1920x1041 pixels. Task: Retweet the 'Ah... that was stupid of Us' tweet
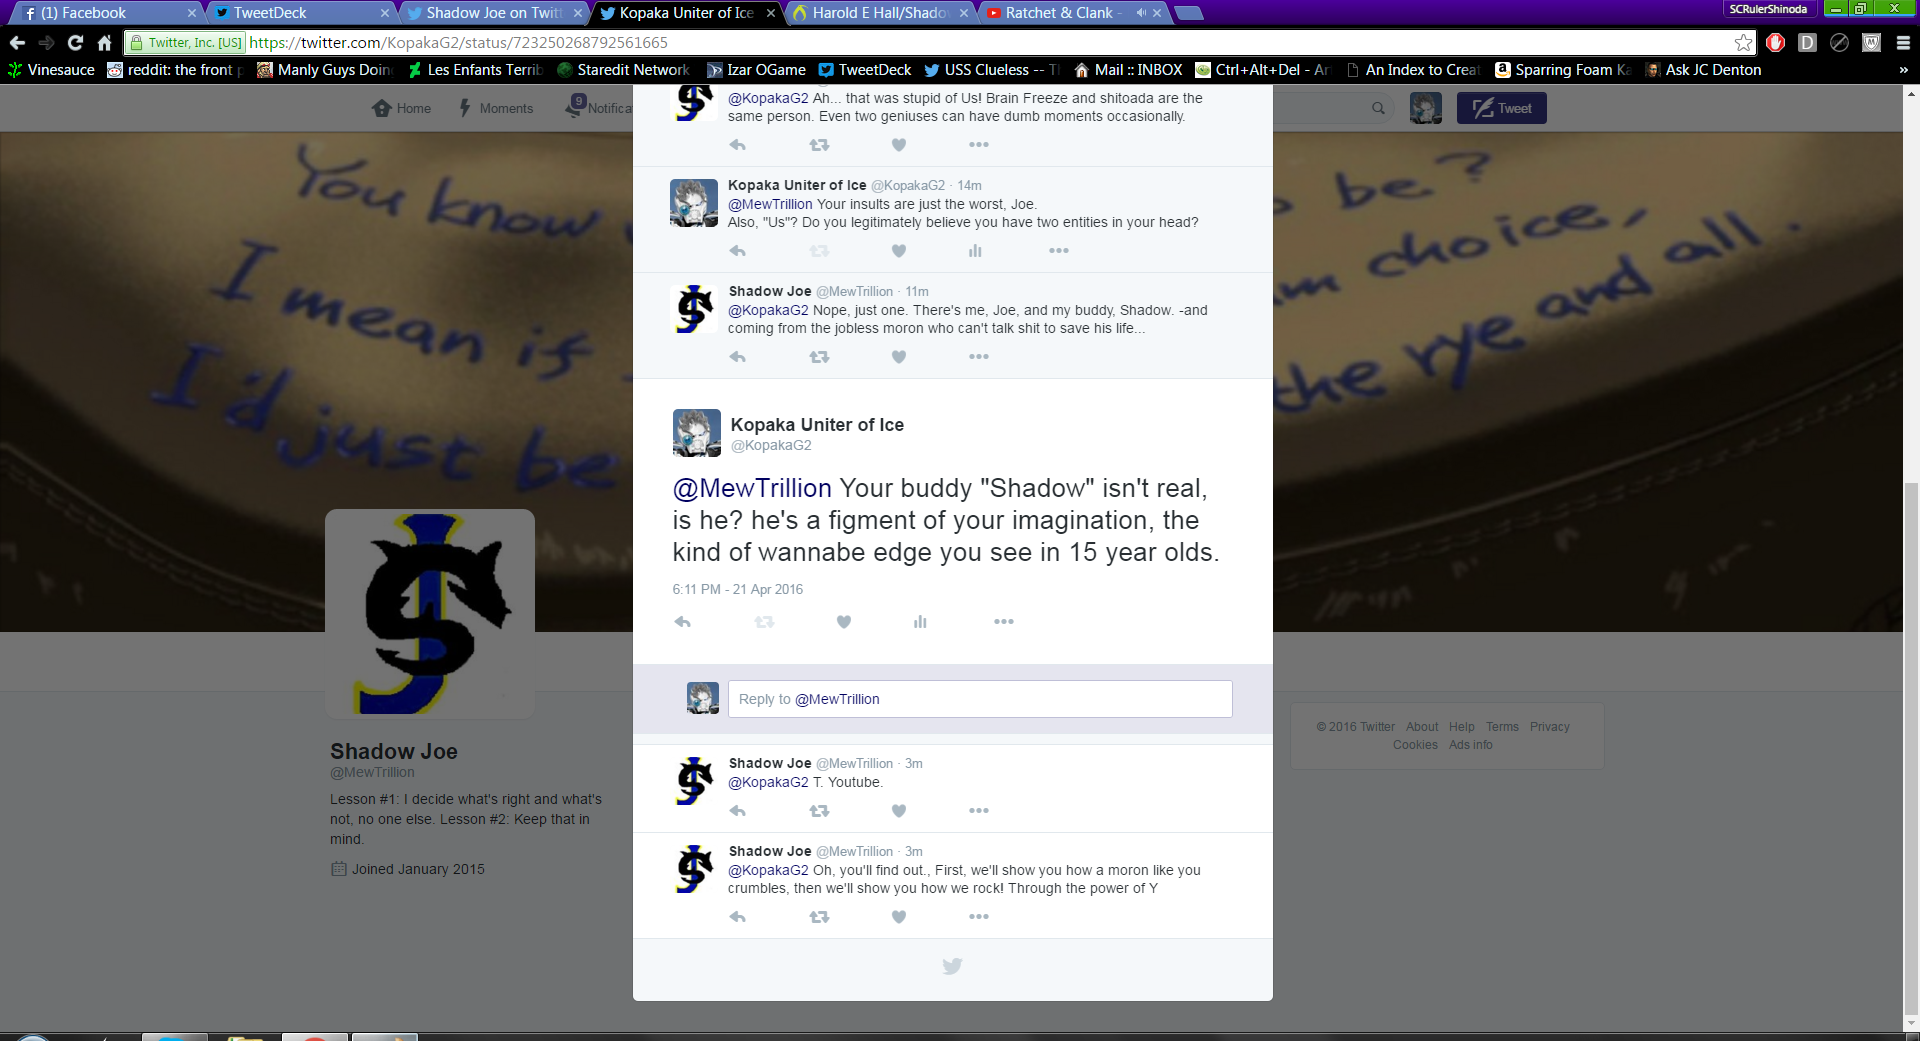(819, 145)
